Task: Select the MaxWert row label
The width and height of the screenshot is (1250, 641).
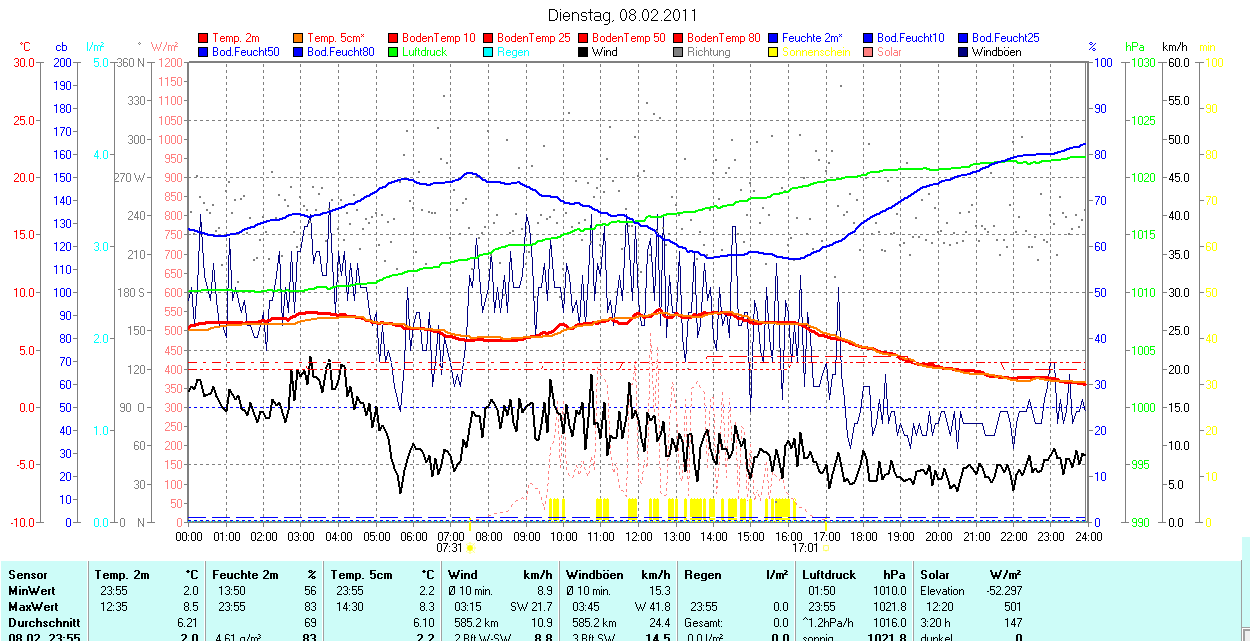Action: tap(32, 607)
